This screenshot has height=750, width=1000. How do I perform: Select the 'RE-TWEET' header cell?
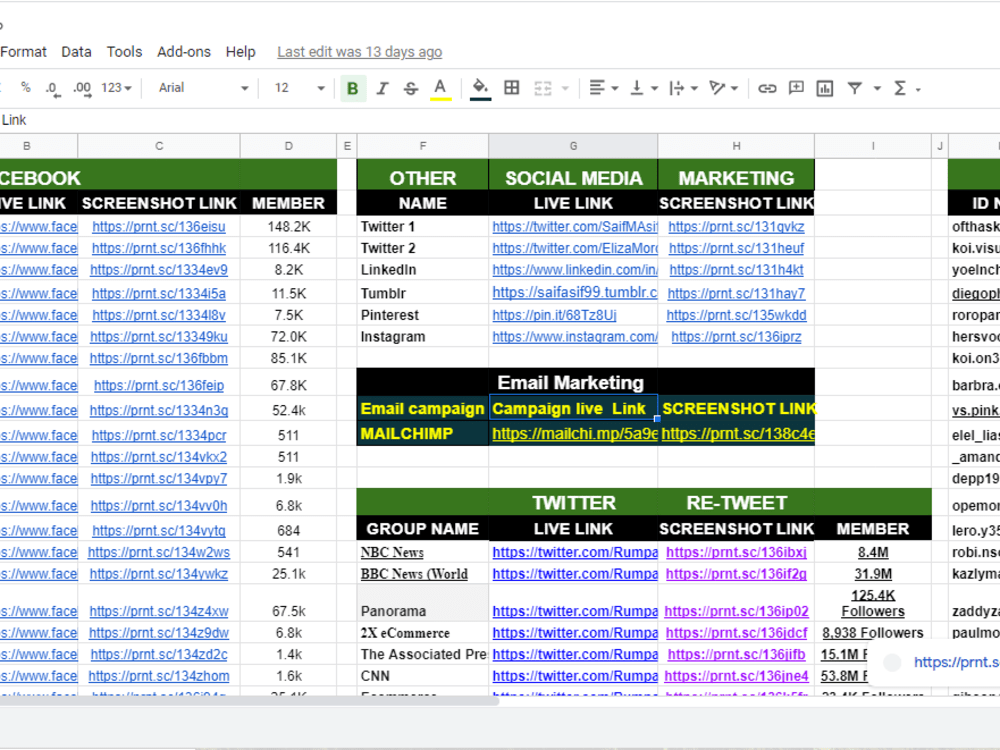point(736,503)
